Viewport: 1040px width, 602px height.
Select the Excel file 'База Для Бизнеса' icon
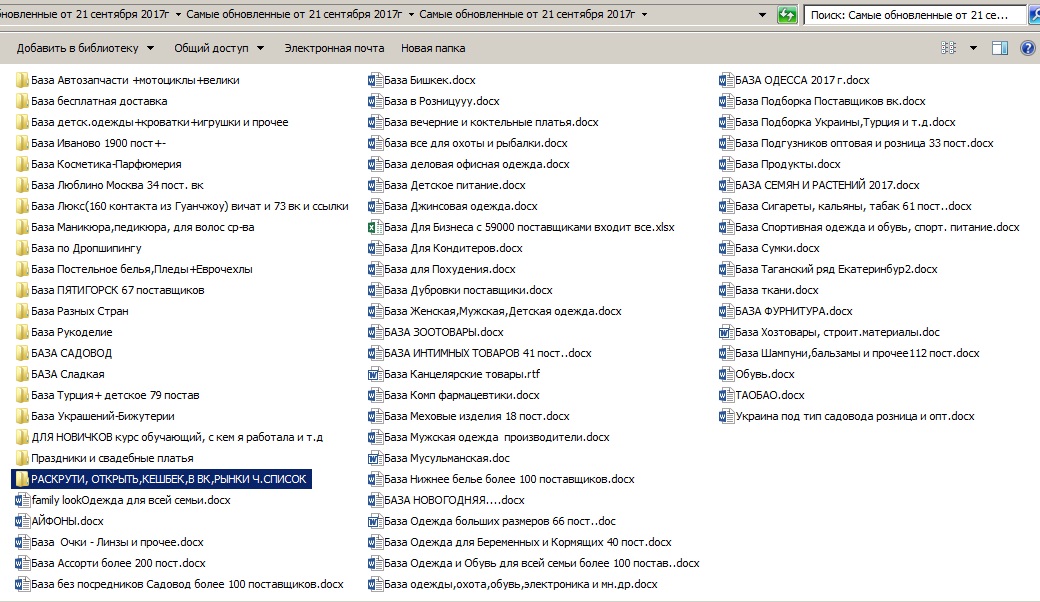click(376, 227)
